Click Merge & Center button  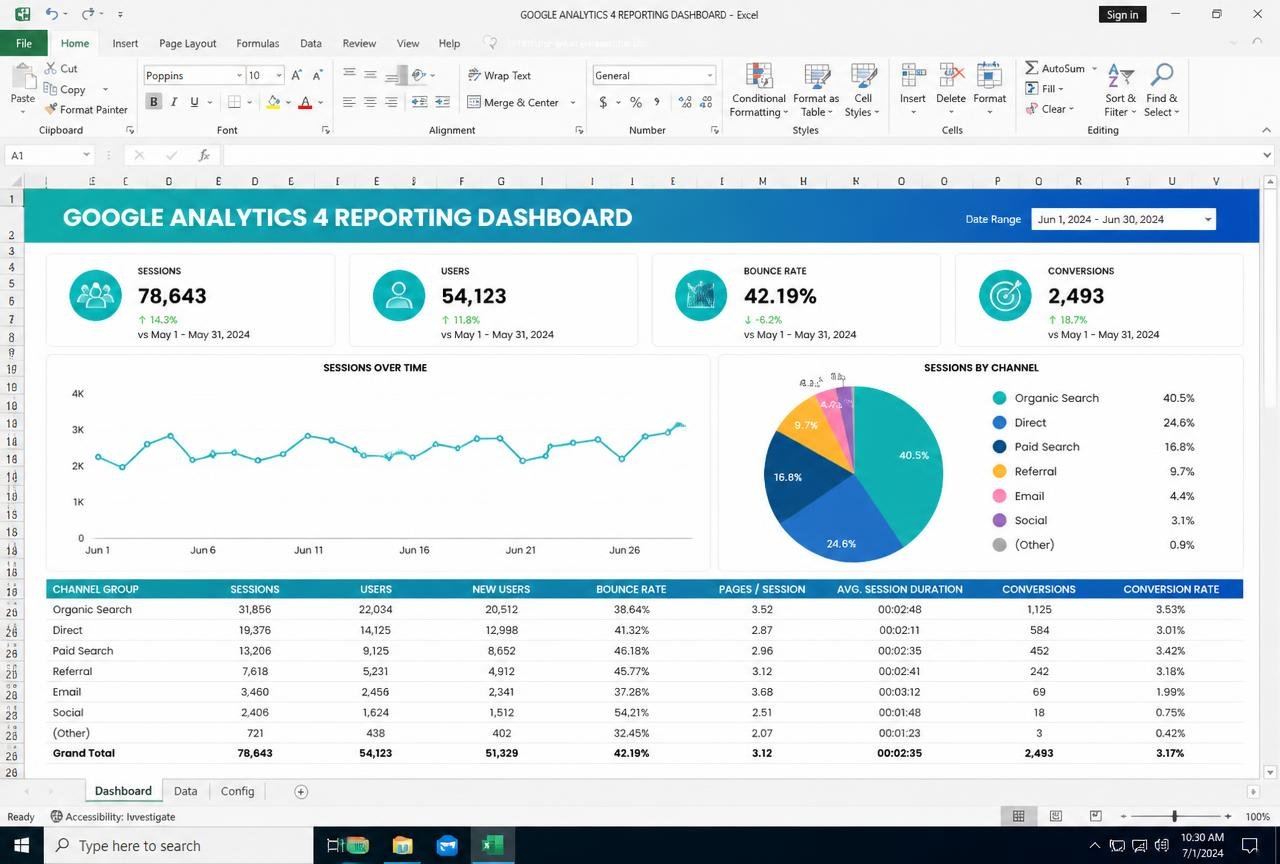513,102
